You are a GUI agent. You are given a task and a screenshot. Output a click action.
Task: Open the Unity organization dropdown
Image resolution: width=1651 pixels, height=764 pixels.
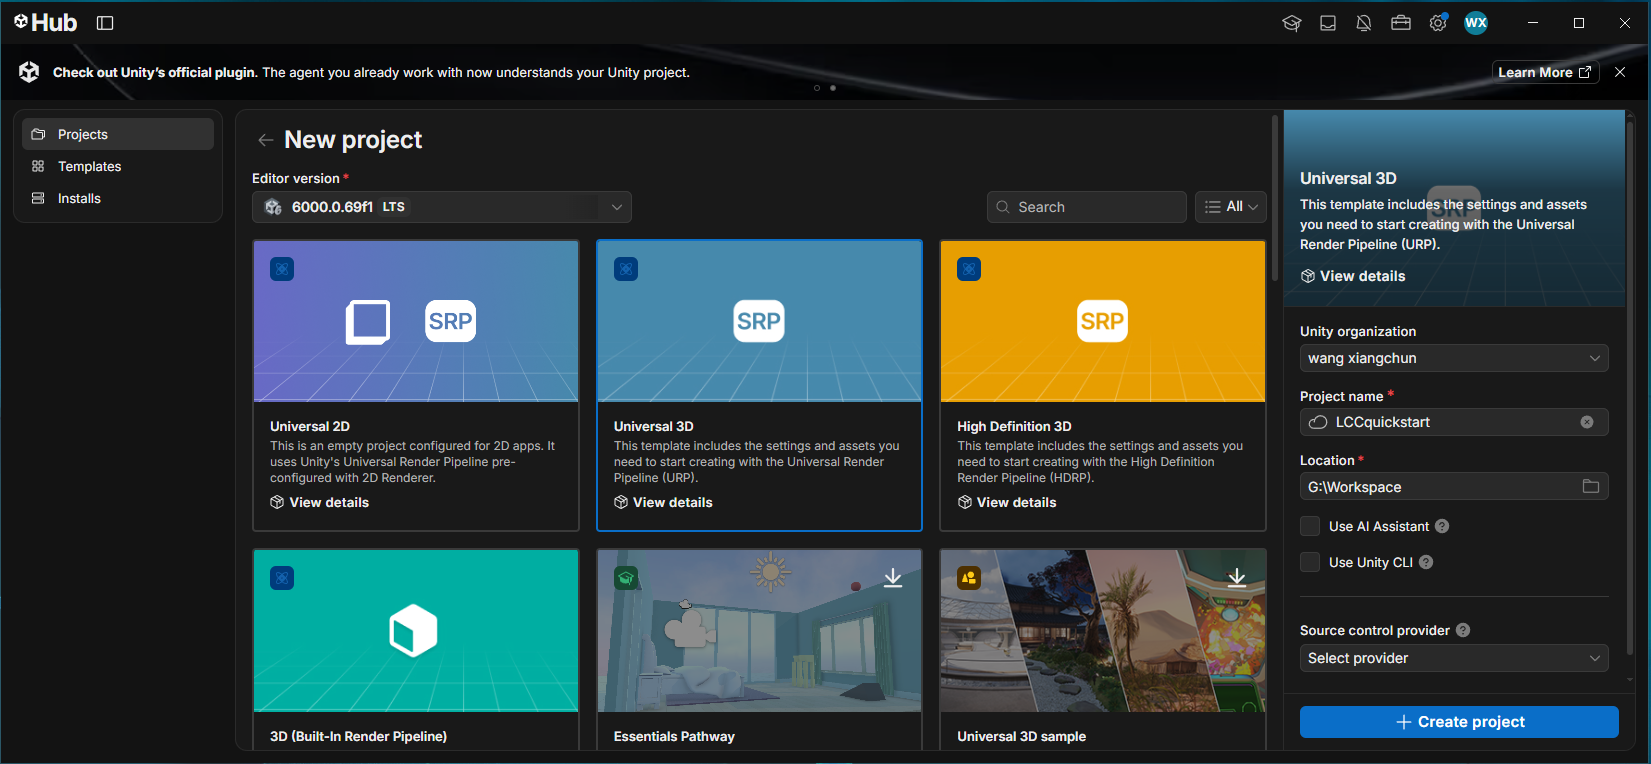tap(1454, 358)
